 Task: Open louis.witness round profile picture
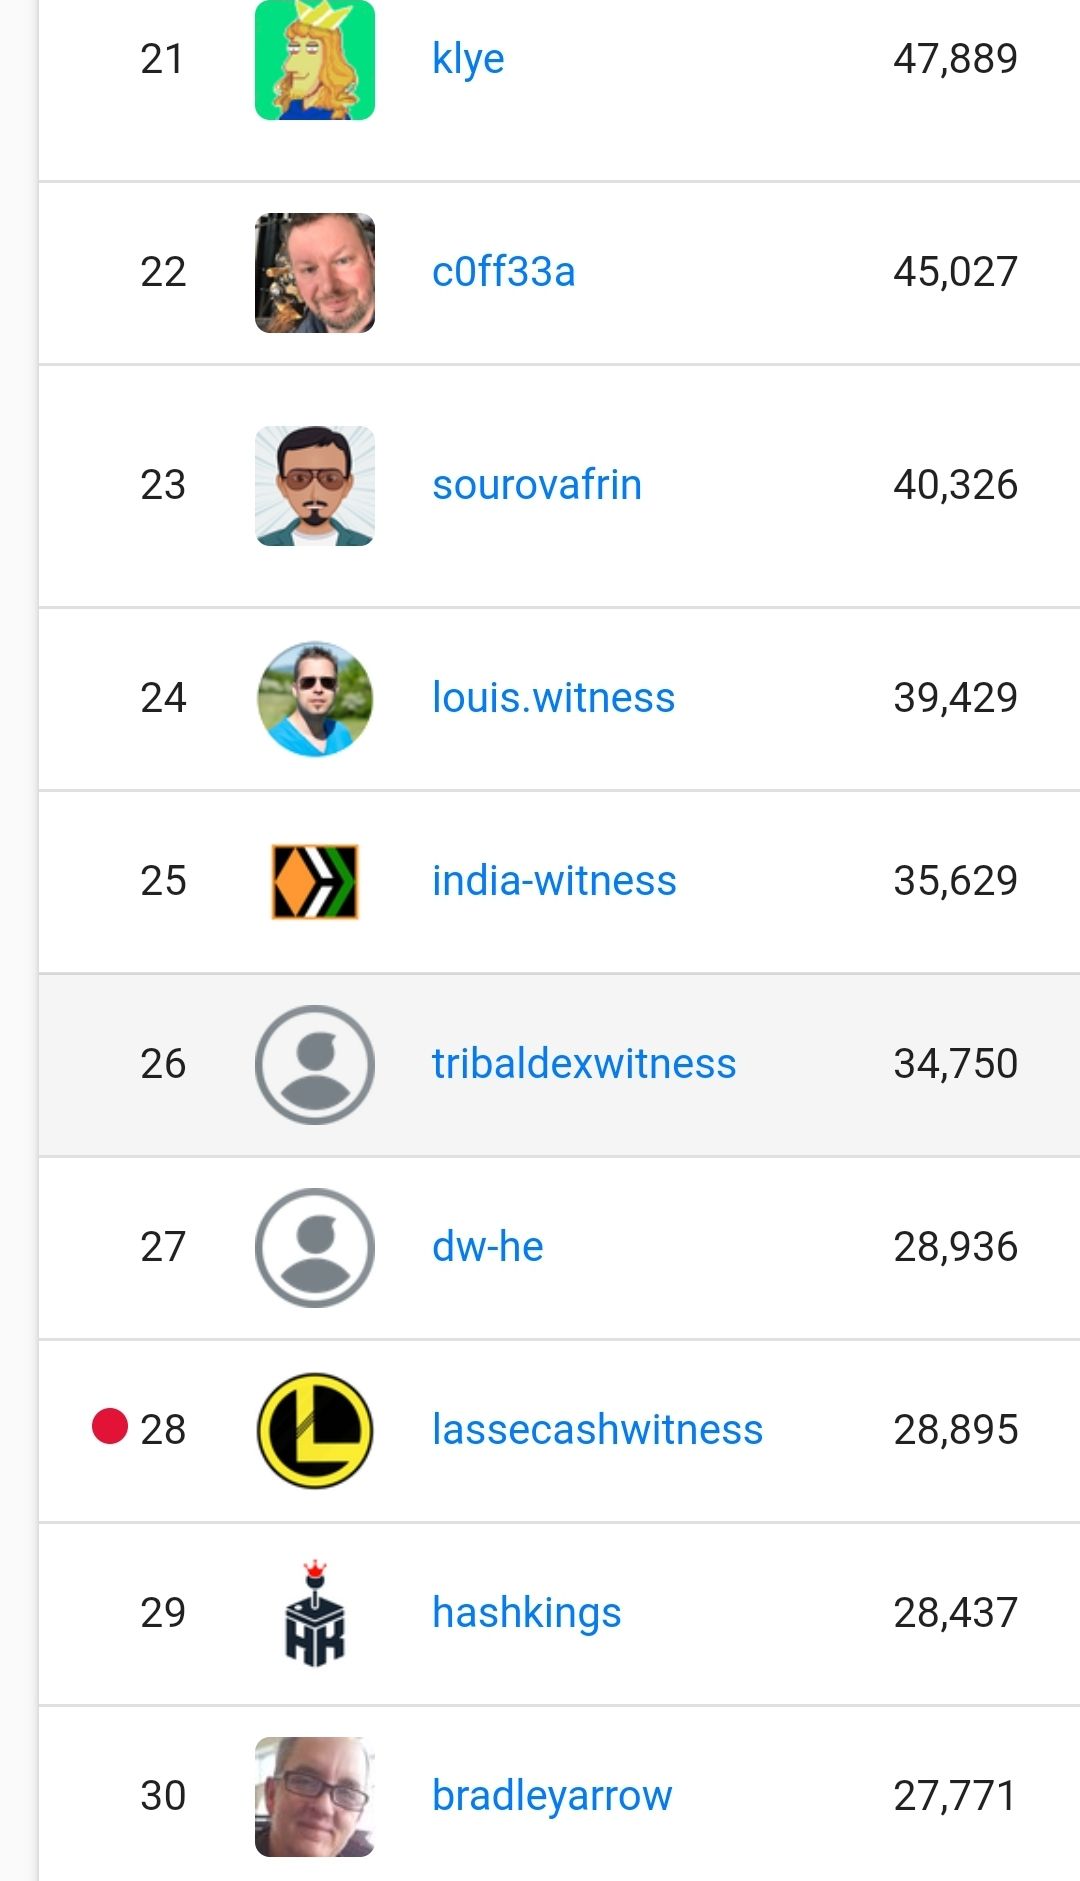(315, 699)
